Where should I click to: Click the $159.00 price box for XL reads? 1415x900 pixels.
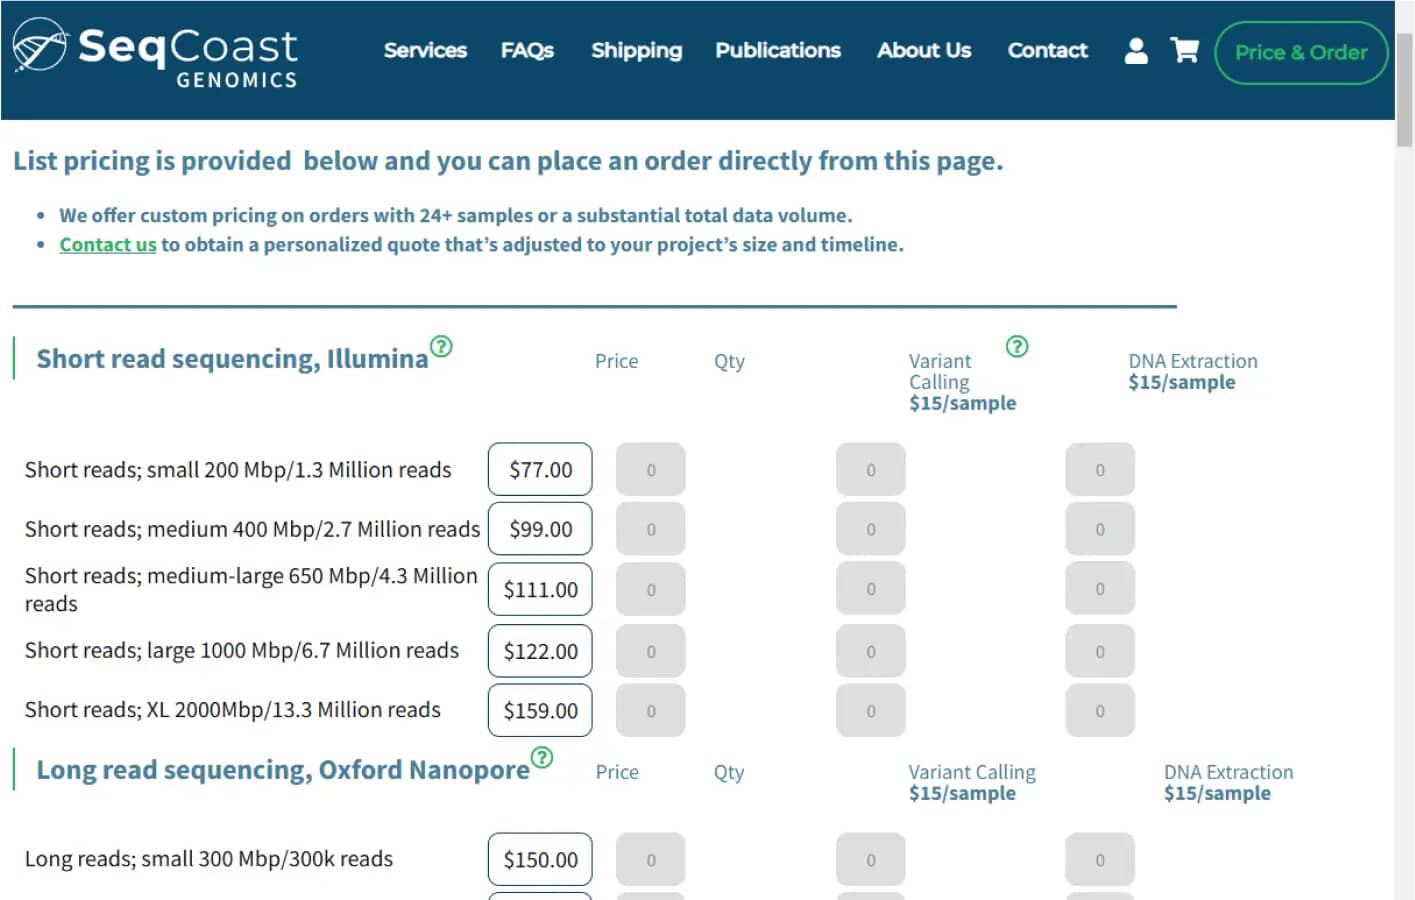(x=540, y=711)
